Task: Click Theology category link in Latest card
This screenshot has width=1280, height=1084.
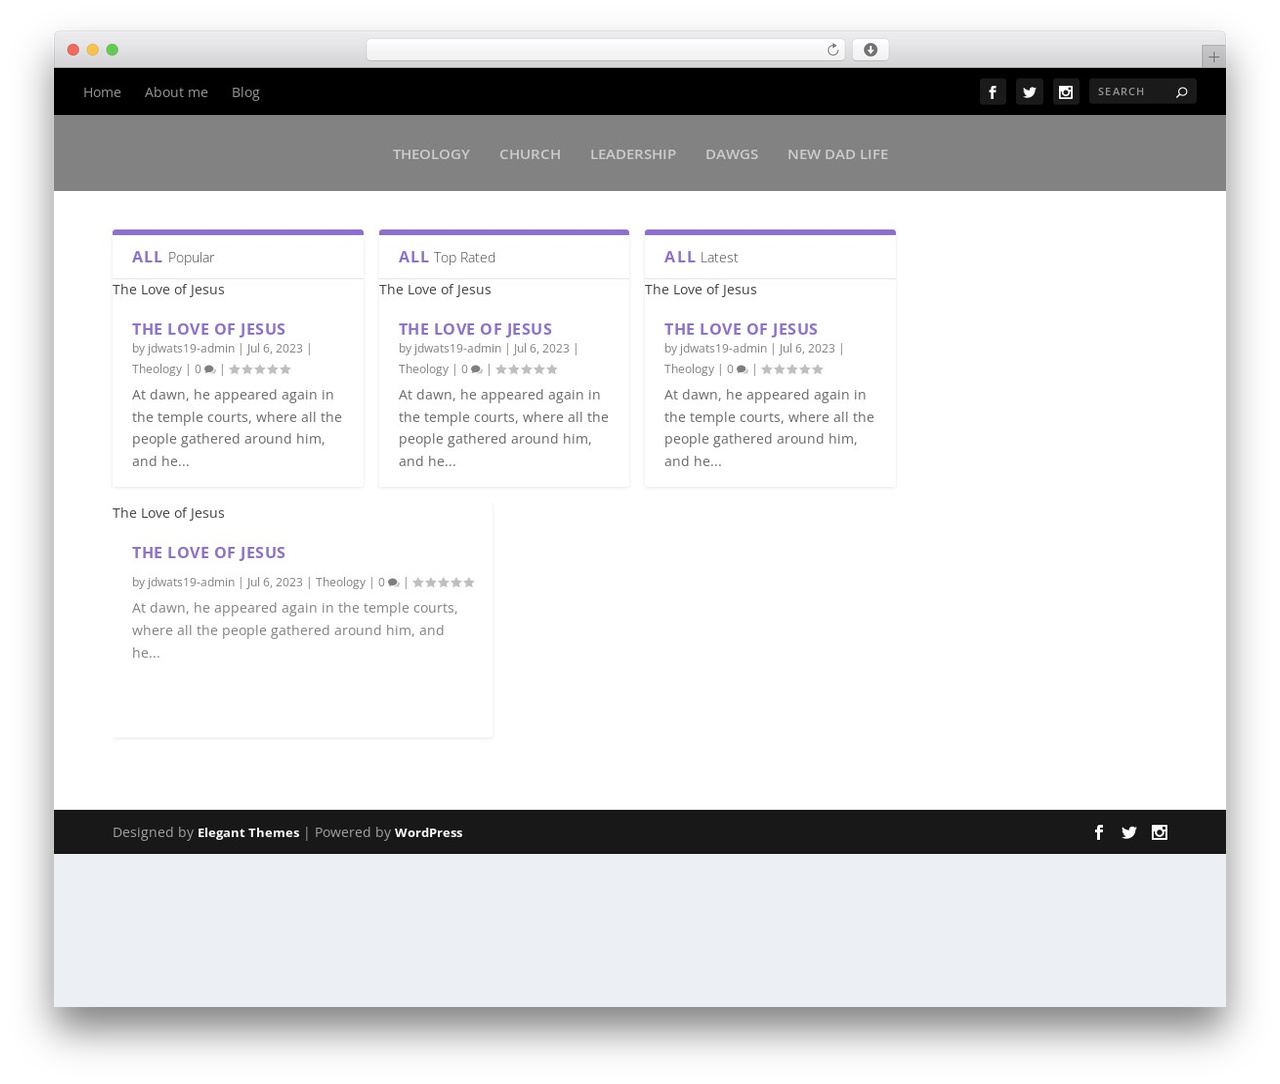Action: [x=689, y=369]
